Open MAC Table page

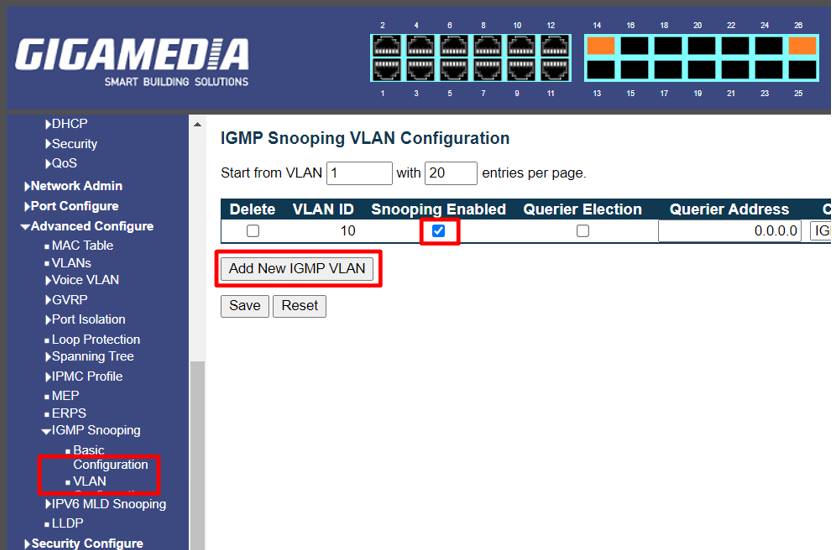coord(79,246)
